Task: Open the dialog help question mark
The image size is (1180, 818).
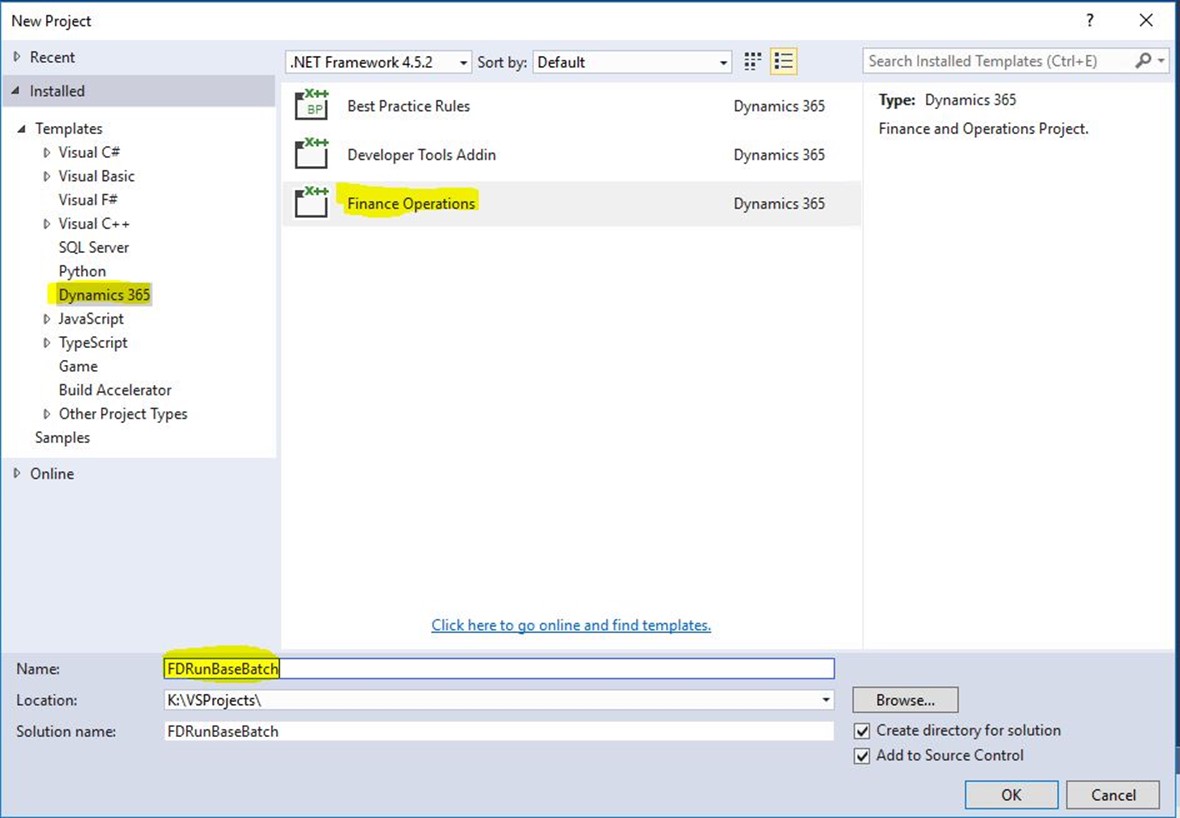Action: point(1090,20)
